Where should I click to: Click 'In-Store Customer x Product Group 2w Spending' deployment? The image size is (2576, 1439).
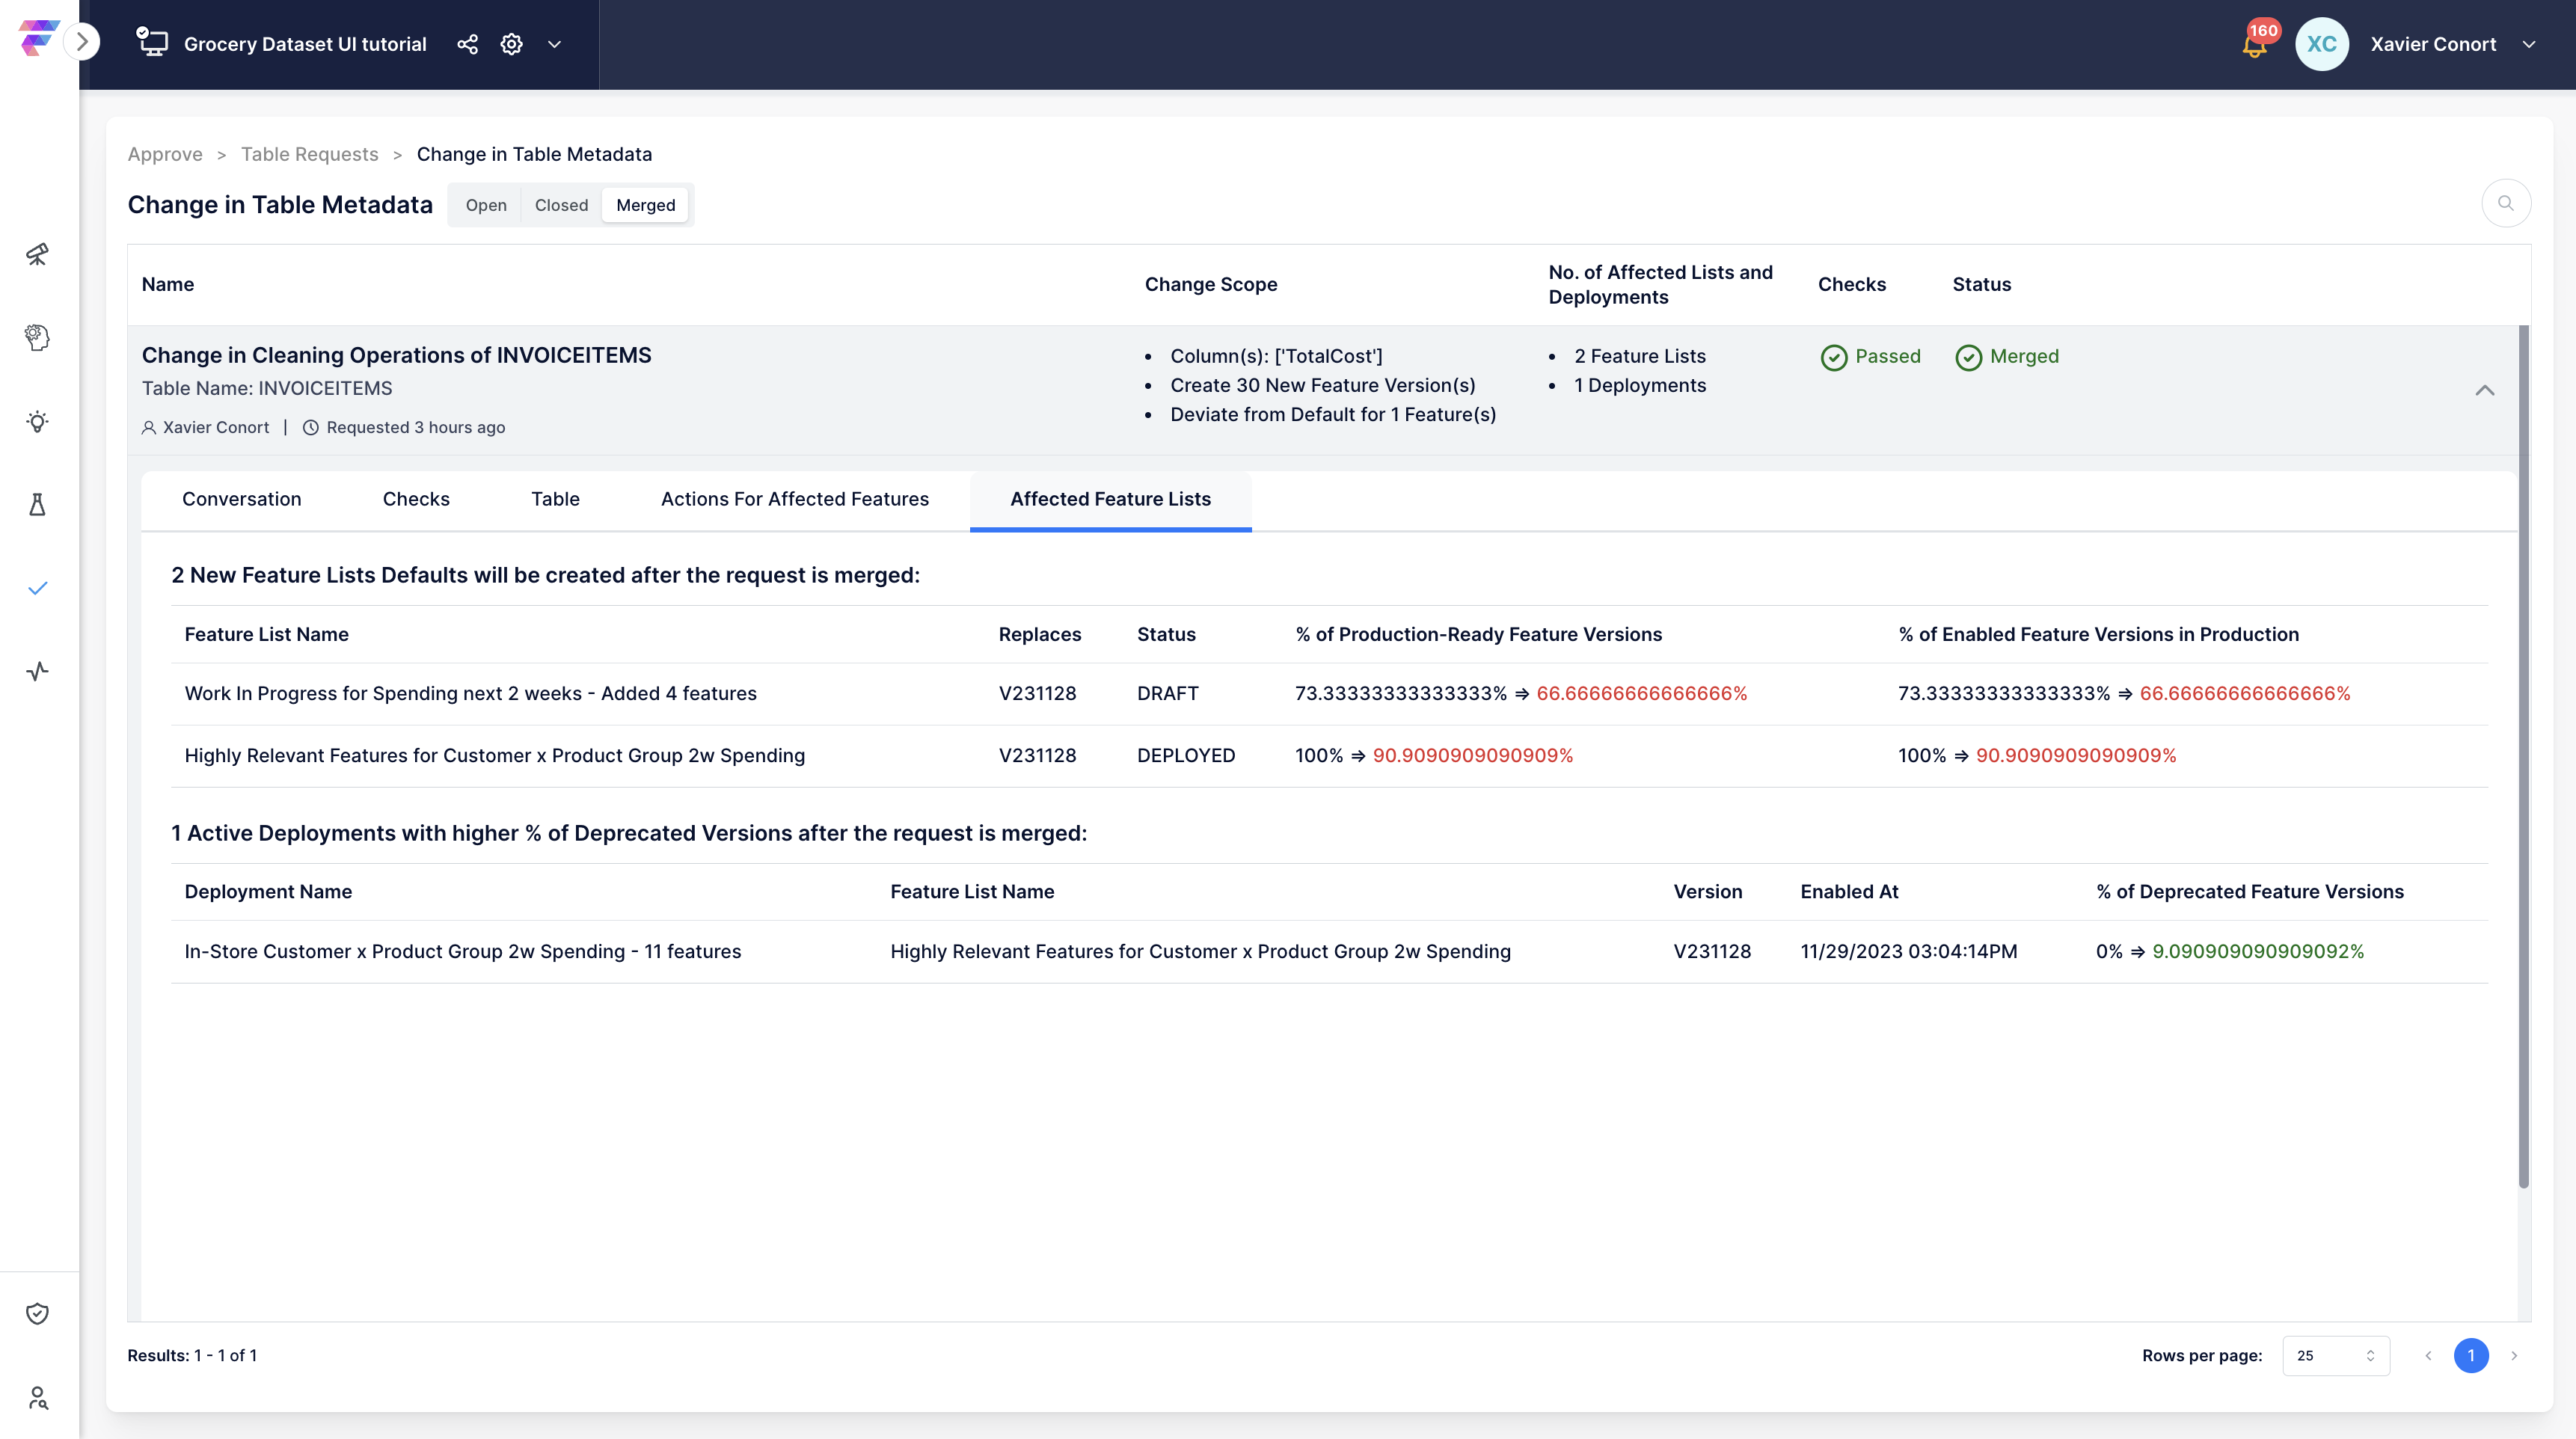(x=463, y=951)
